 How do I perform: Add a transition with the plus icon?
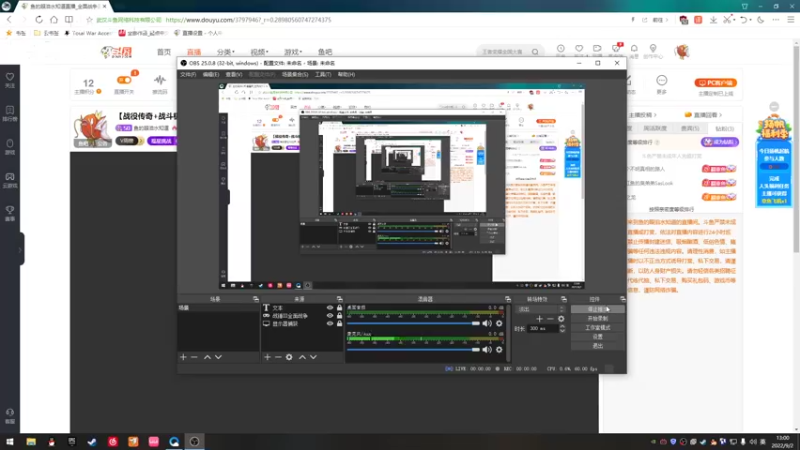coord(539,319)
